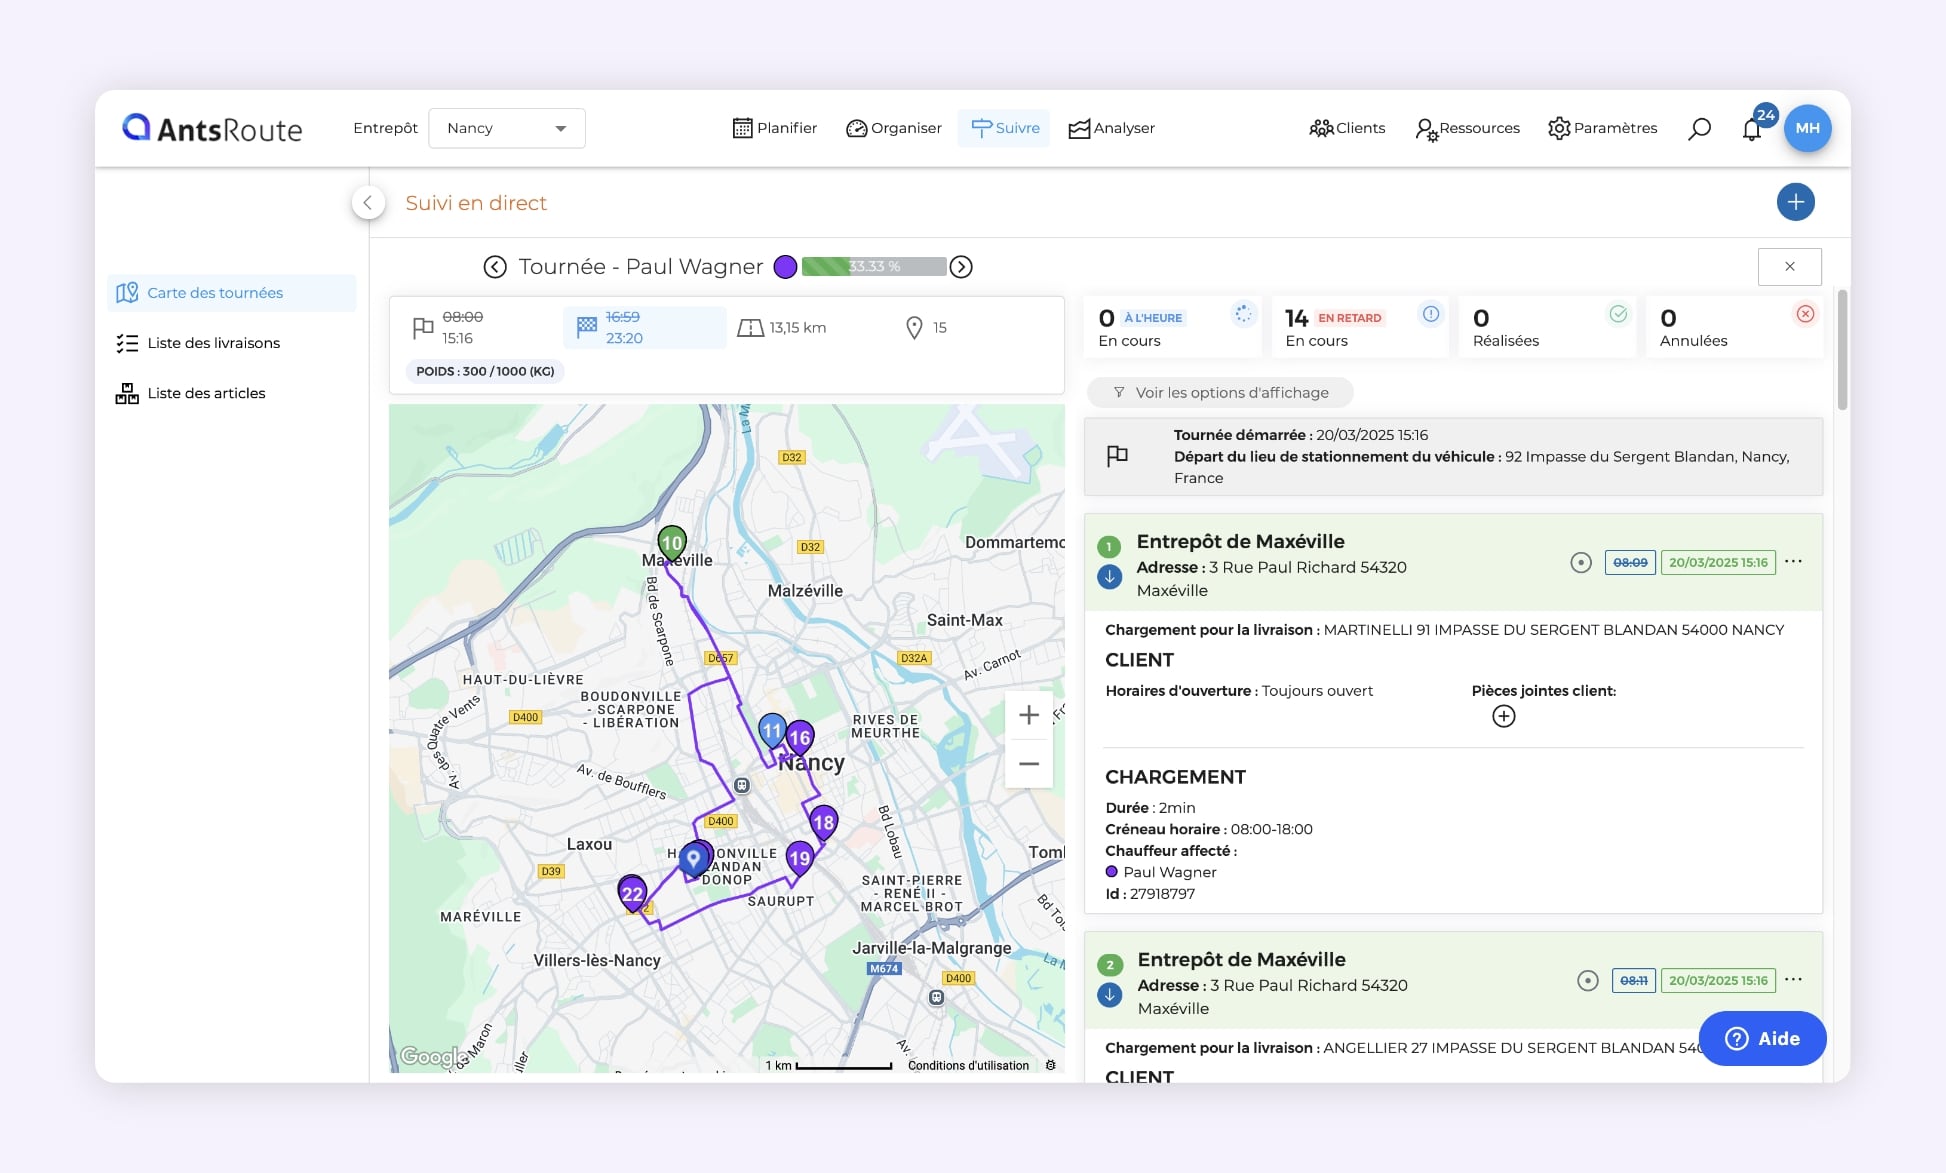This screenshot has height=1173, width=1946.
Task: Open the Entrepôt Nancy dropdown
Action: point(506,128)
